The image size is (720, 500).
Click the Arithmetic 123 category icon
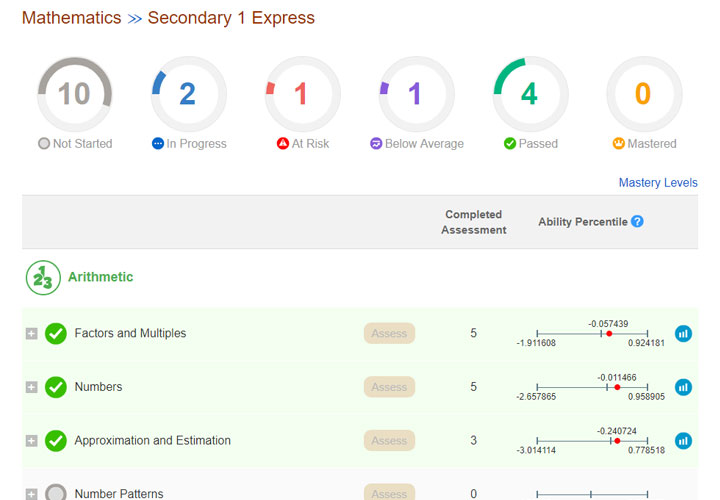[43, 277]
